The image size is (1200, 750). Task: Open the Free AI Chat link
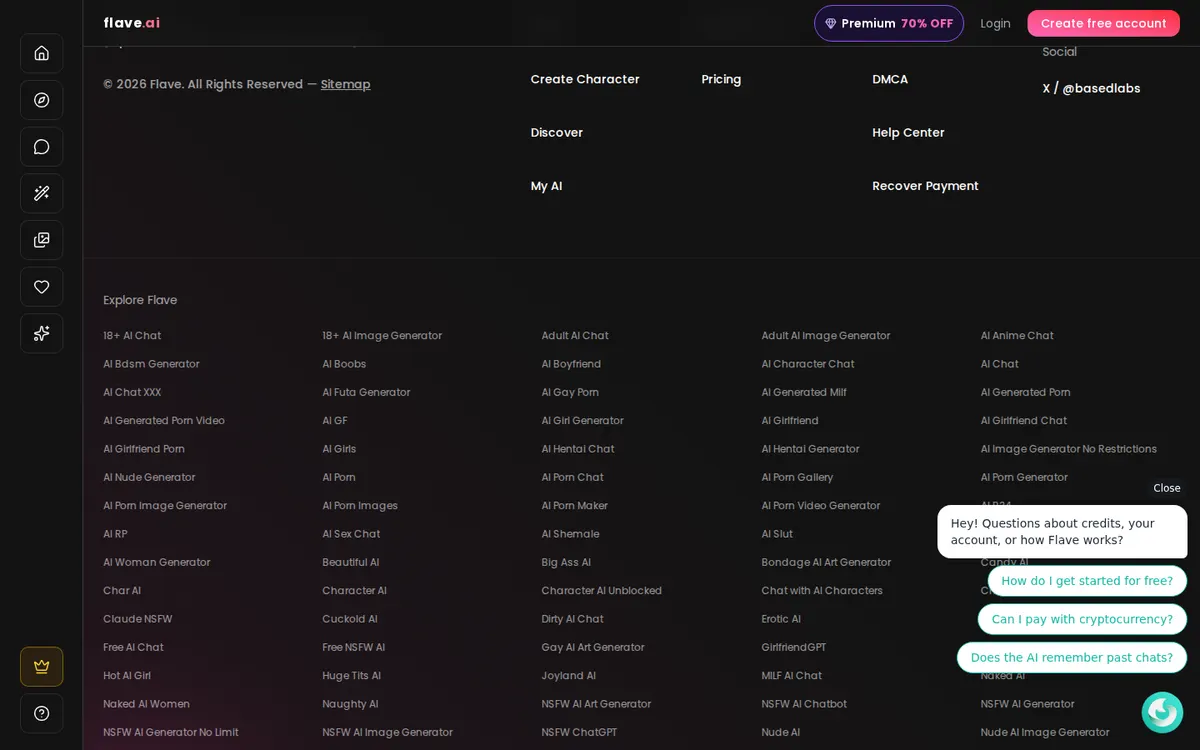pyautogui.click(x=133, y=647)
